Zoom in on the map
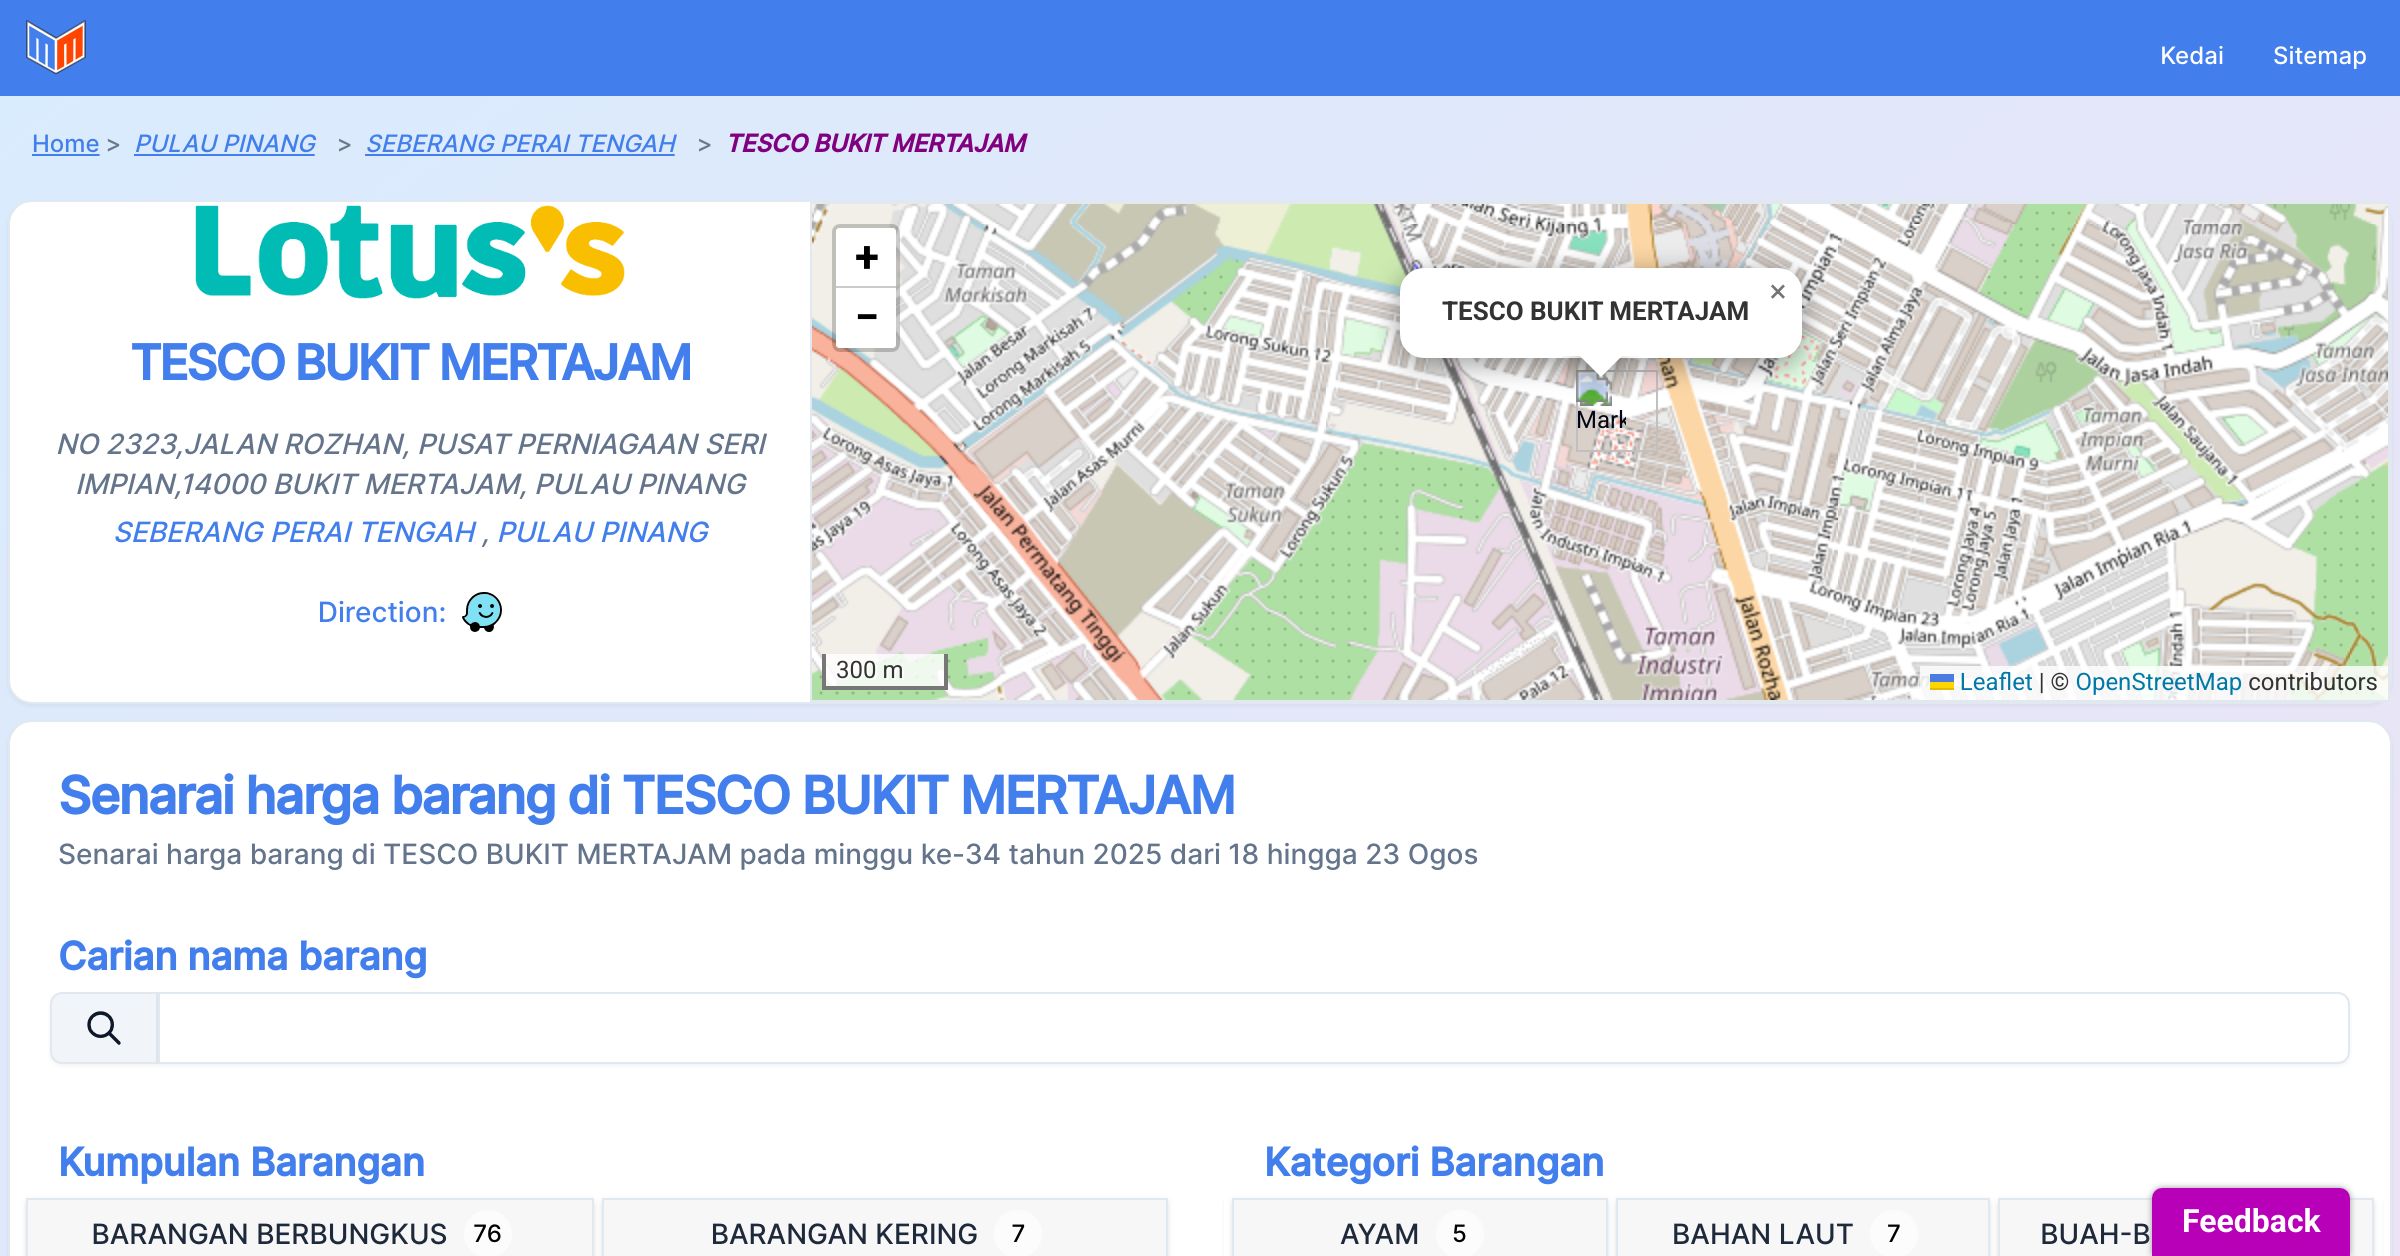2400x1256 pixels. tap(866, 258)
